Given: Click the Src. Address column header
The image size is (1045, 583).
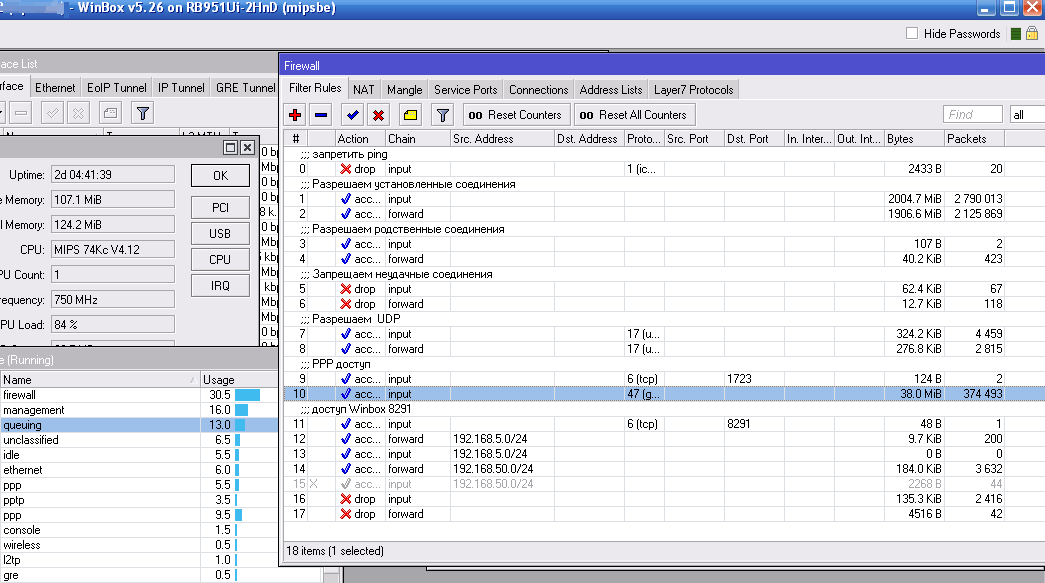Looking at the screenshot, I should [502, 139].
